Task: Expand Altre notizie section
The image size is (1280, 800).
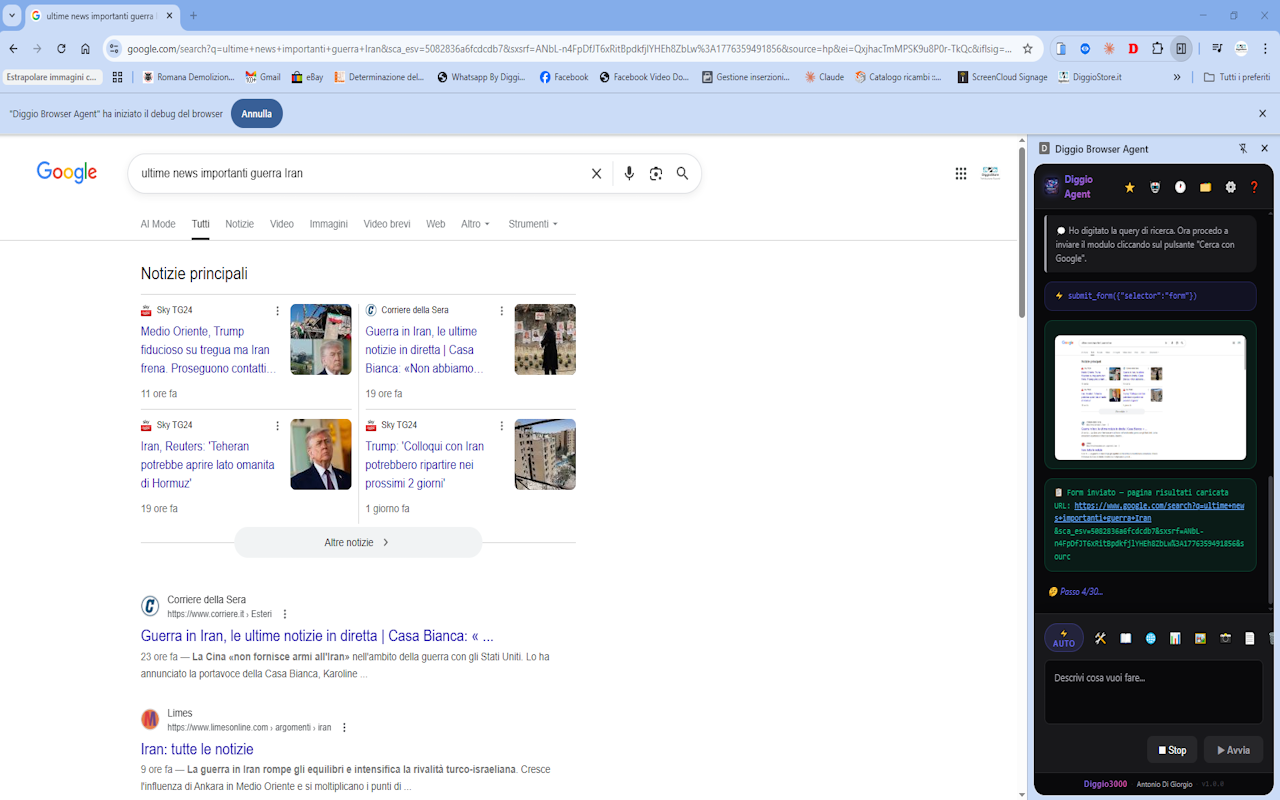Action: click(x=358, y=542)
